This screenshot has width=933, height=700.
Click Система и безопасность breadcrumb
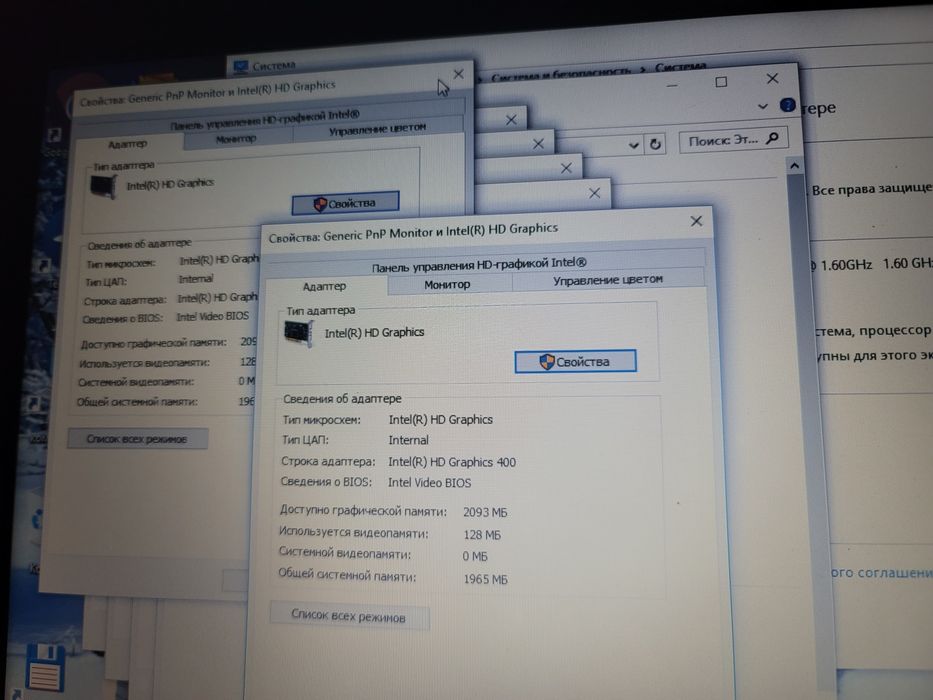pyautogui.click(x=561, y=74)
